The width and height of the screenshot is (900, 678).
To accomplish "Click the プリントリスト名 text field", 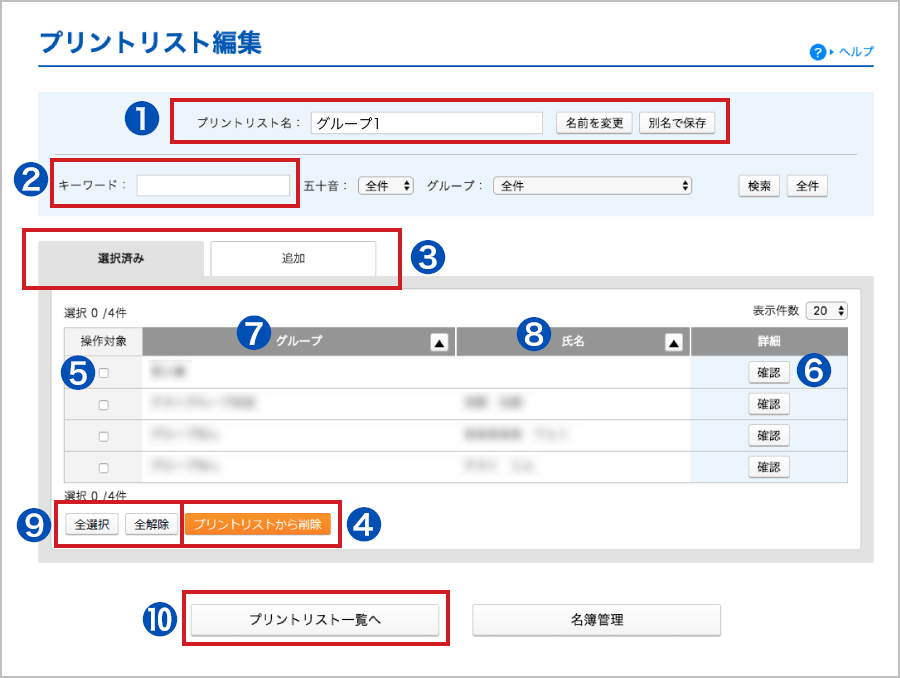I will [x=425, y=122].
